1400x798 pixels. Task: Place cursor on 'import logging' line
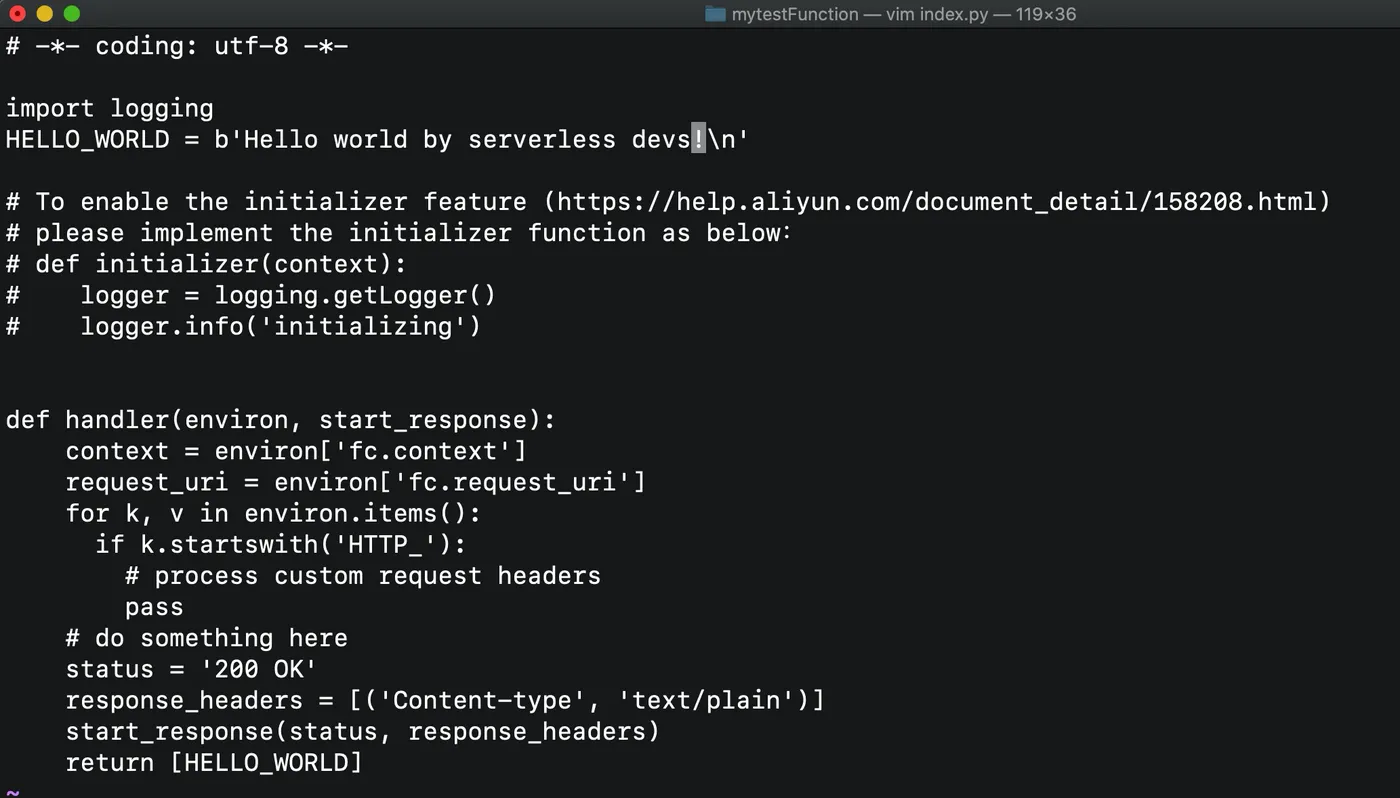pos(110,108)
